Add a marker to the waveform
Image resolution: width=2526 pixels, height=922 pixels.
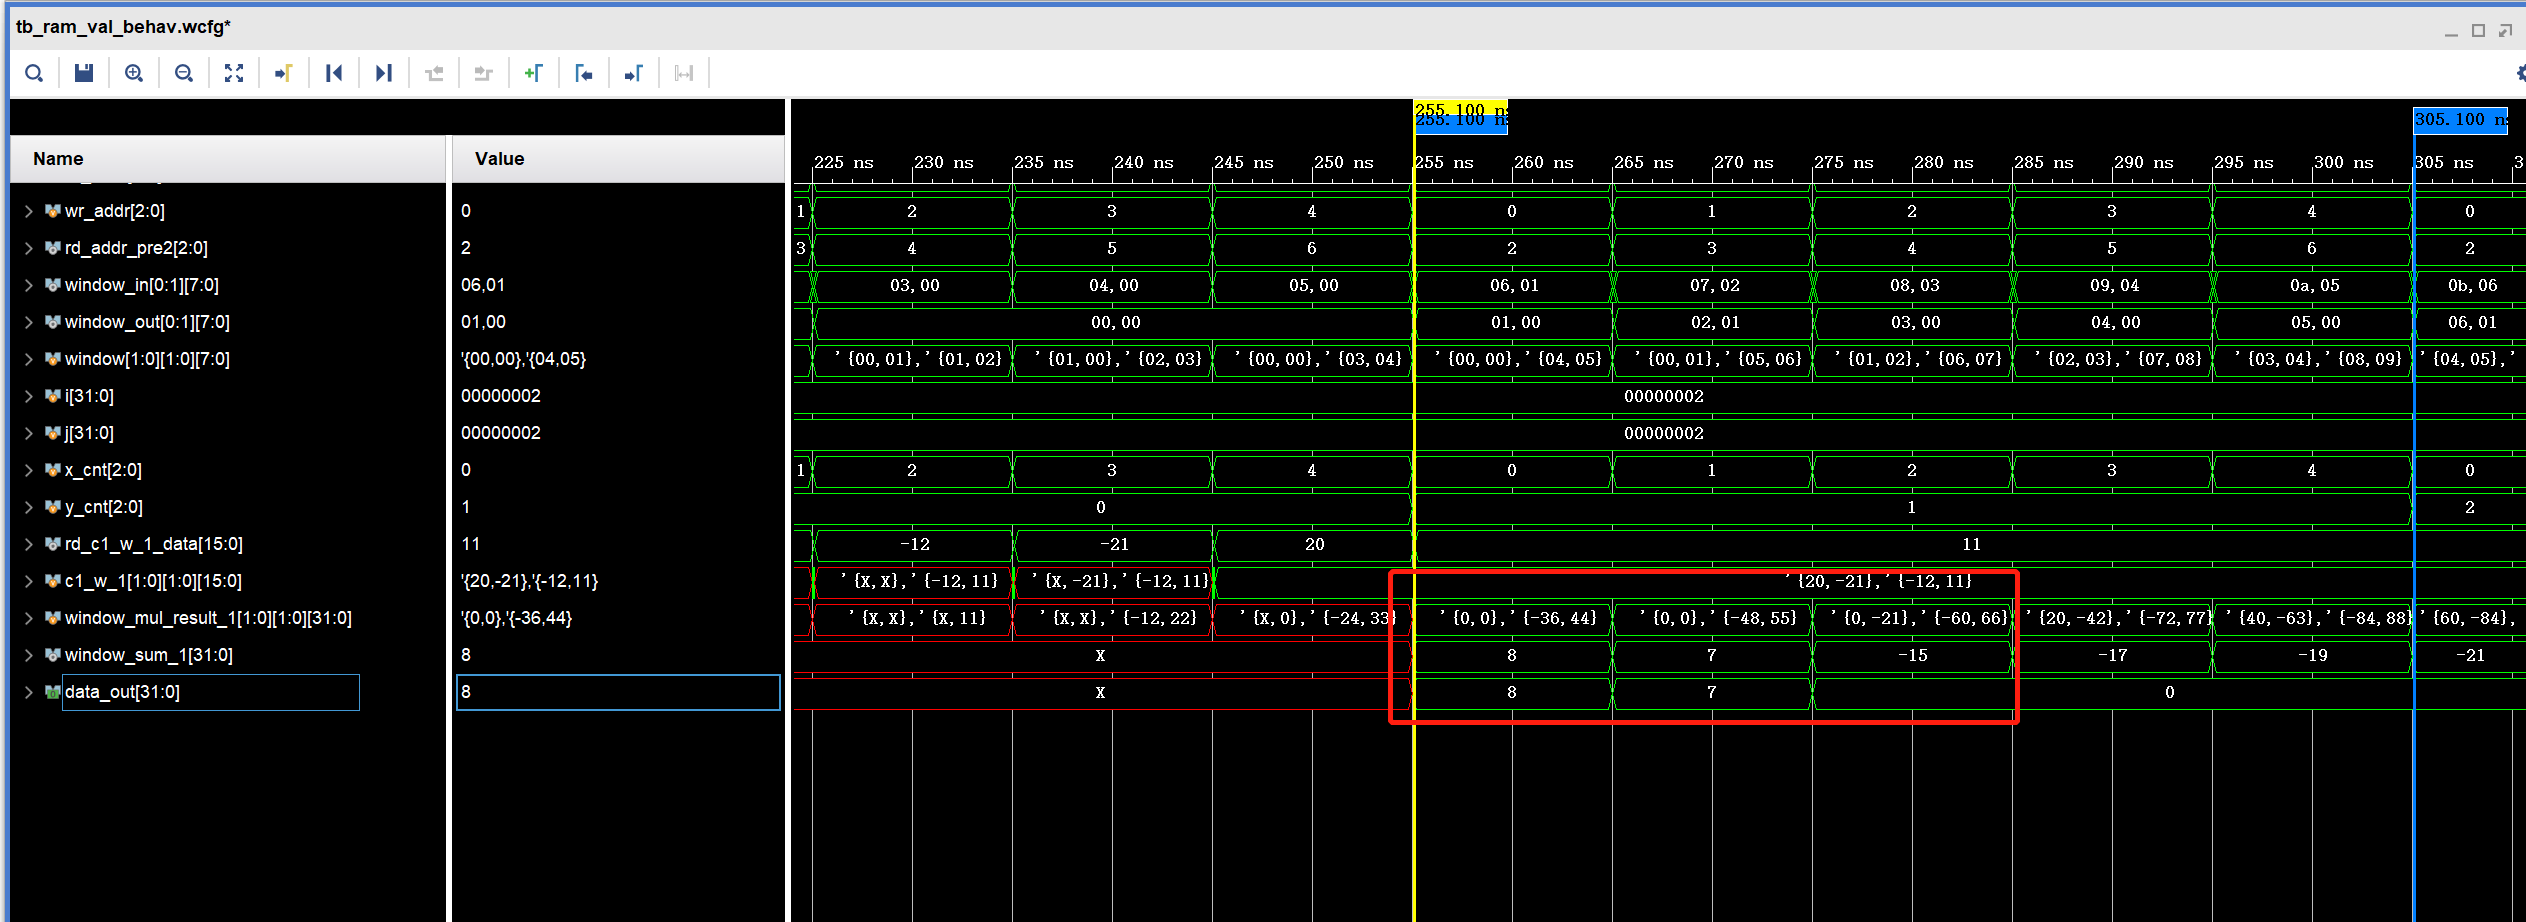(x=534, y=73)
